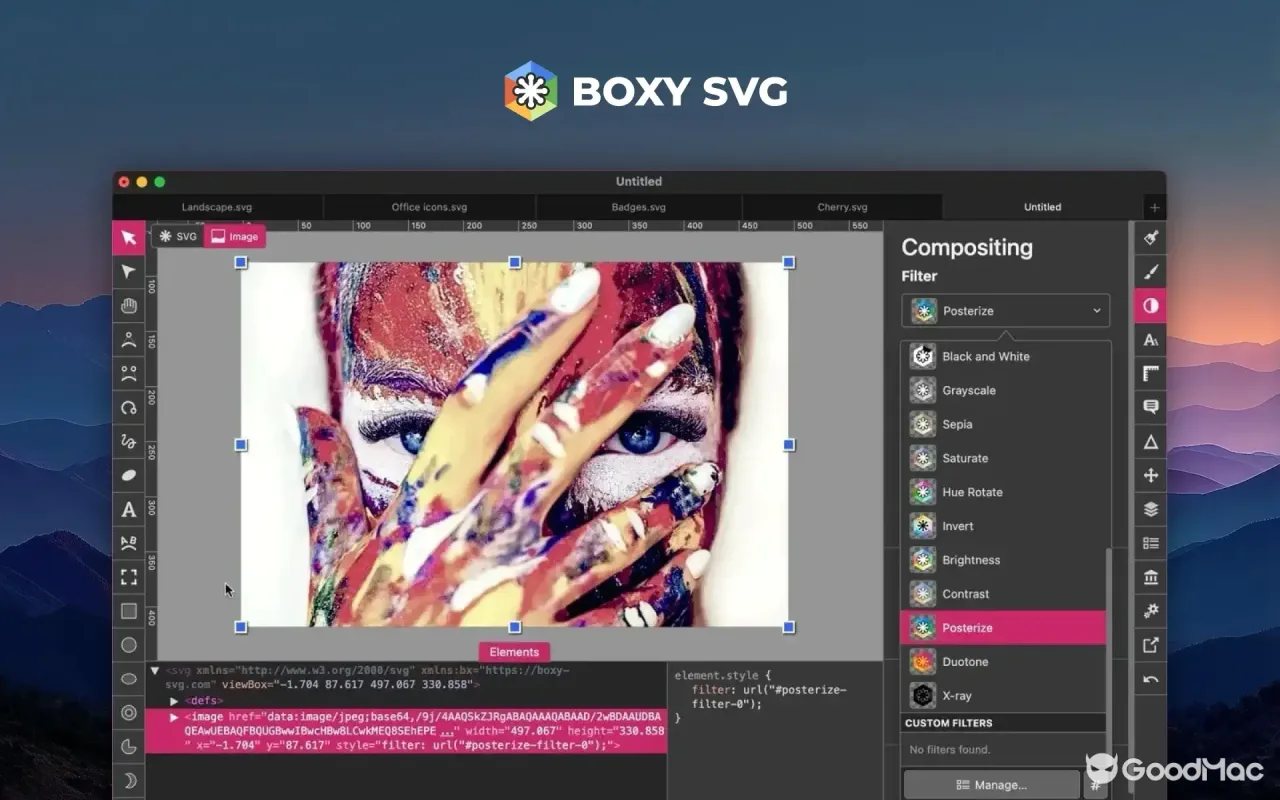The image size is (1280, 800).
Task: Select the Circle shape tool
Action: 128,645
